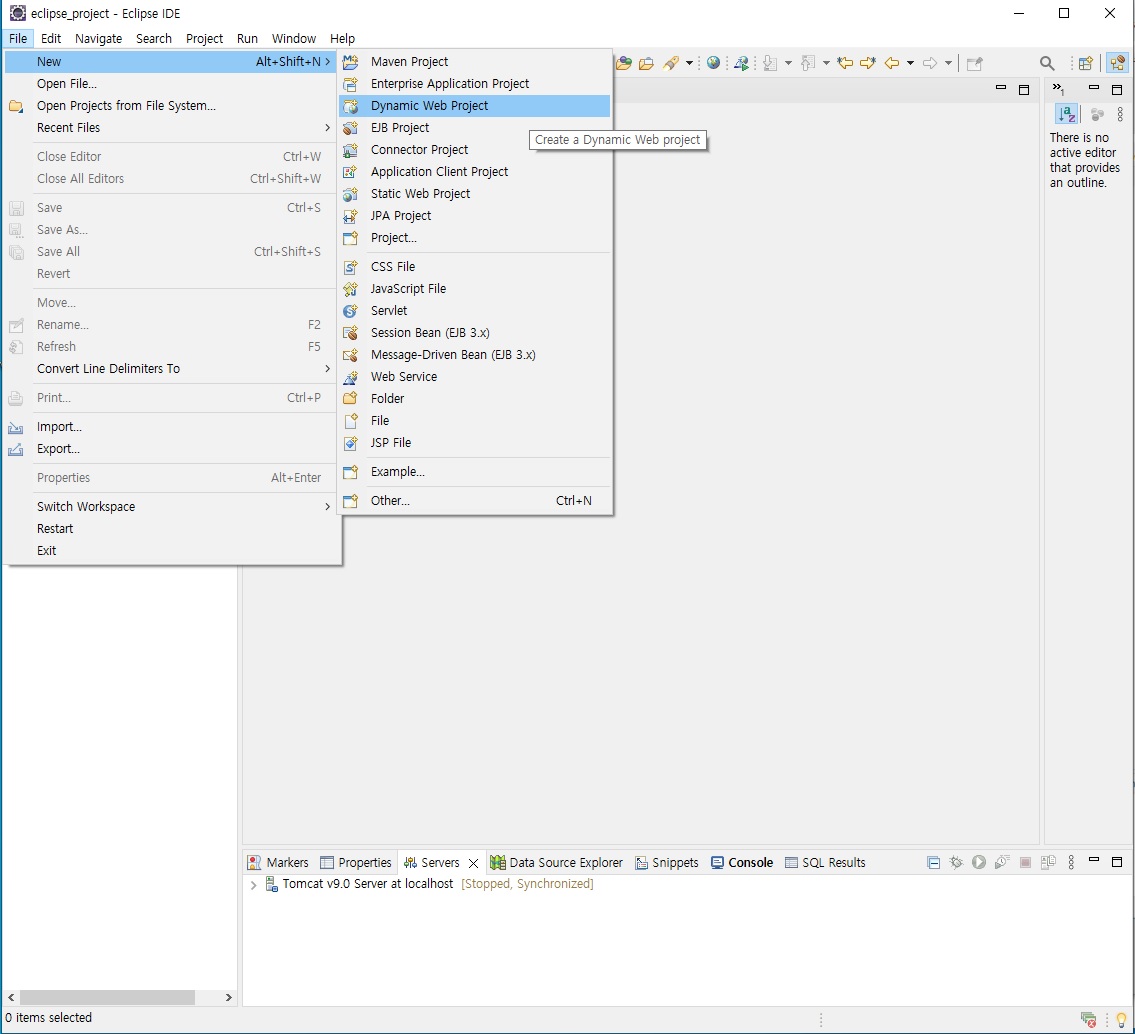Open the Forward history dropdown arrow
The width and height of the screenshot is (1135, 1034).
(948, 64)
